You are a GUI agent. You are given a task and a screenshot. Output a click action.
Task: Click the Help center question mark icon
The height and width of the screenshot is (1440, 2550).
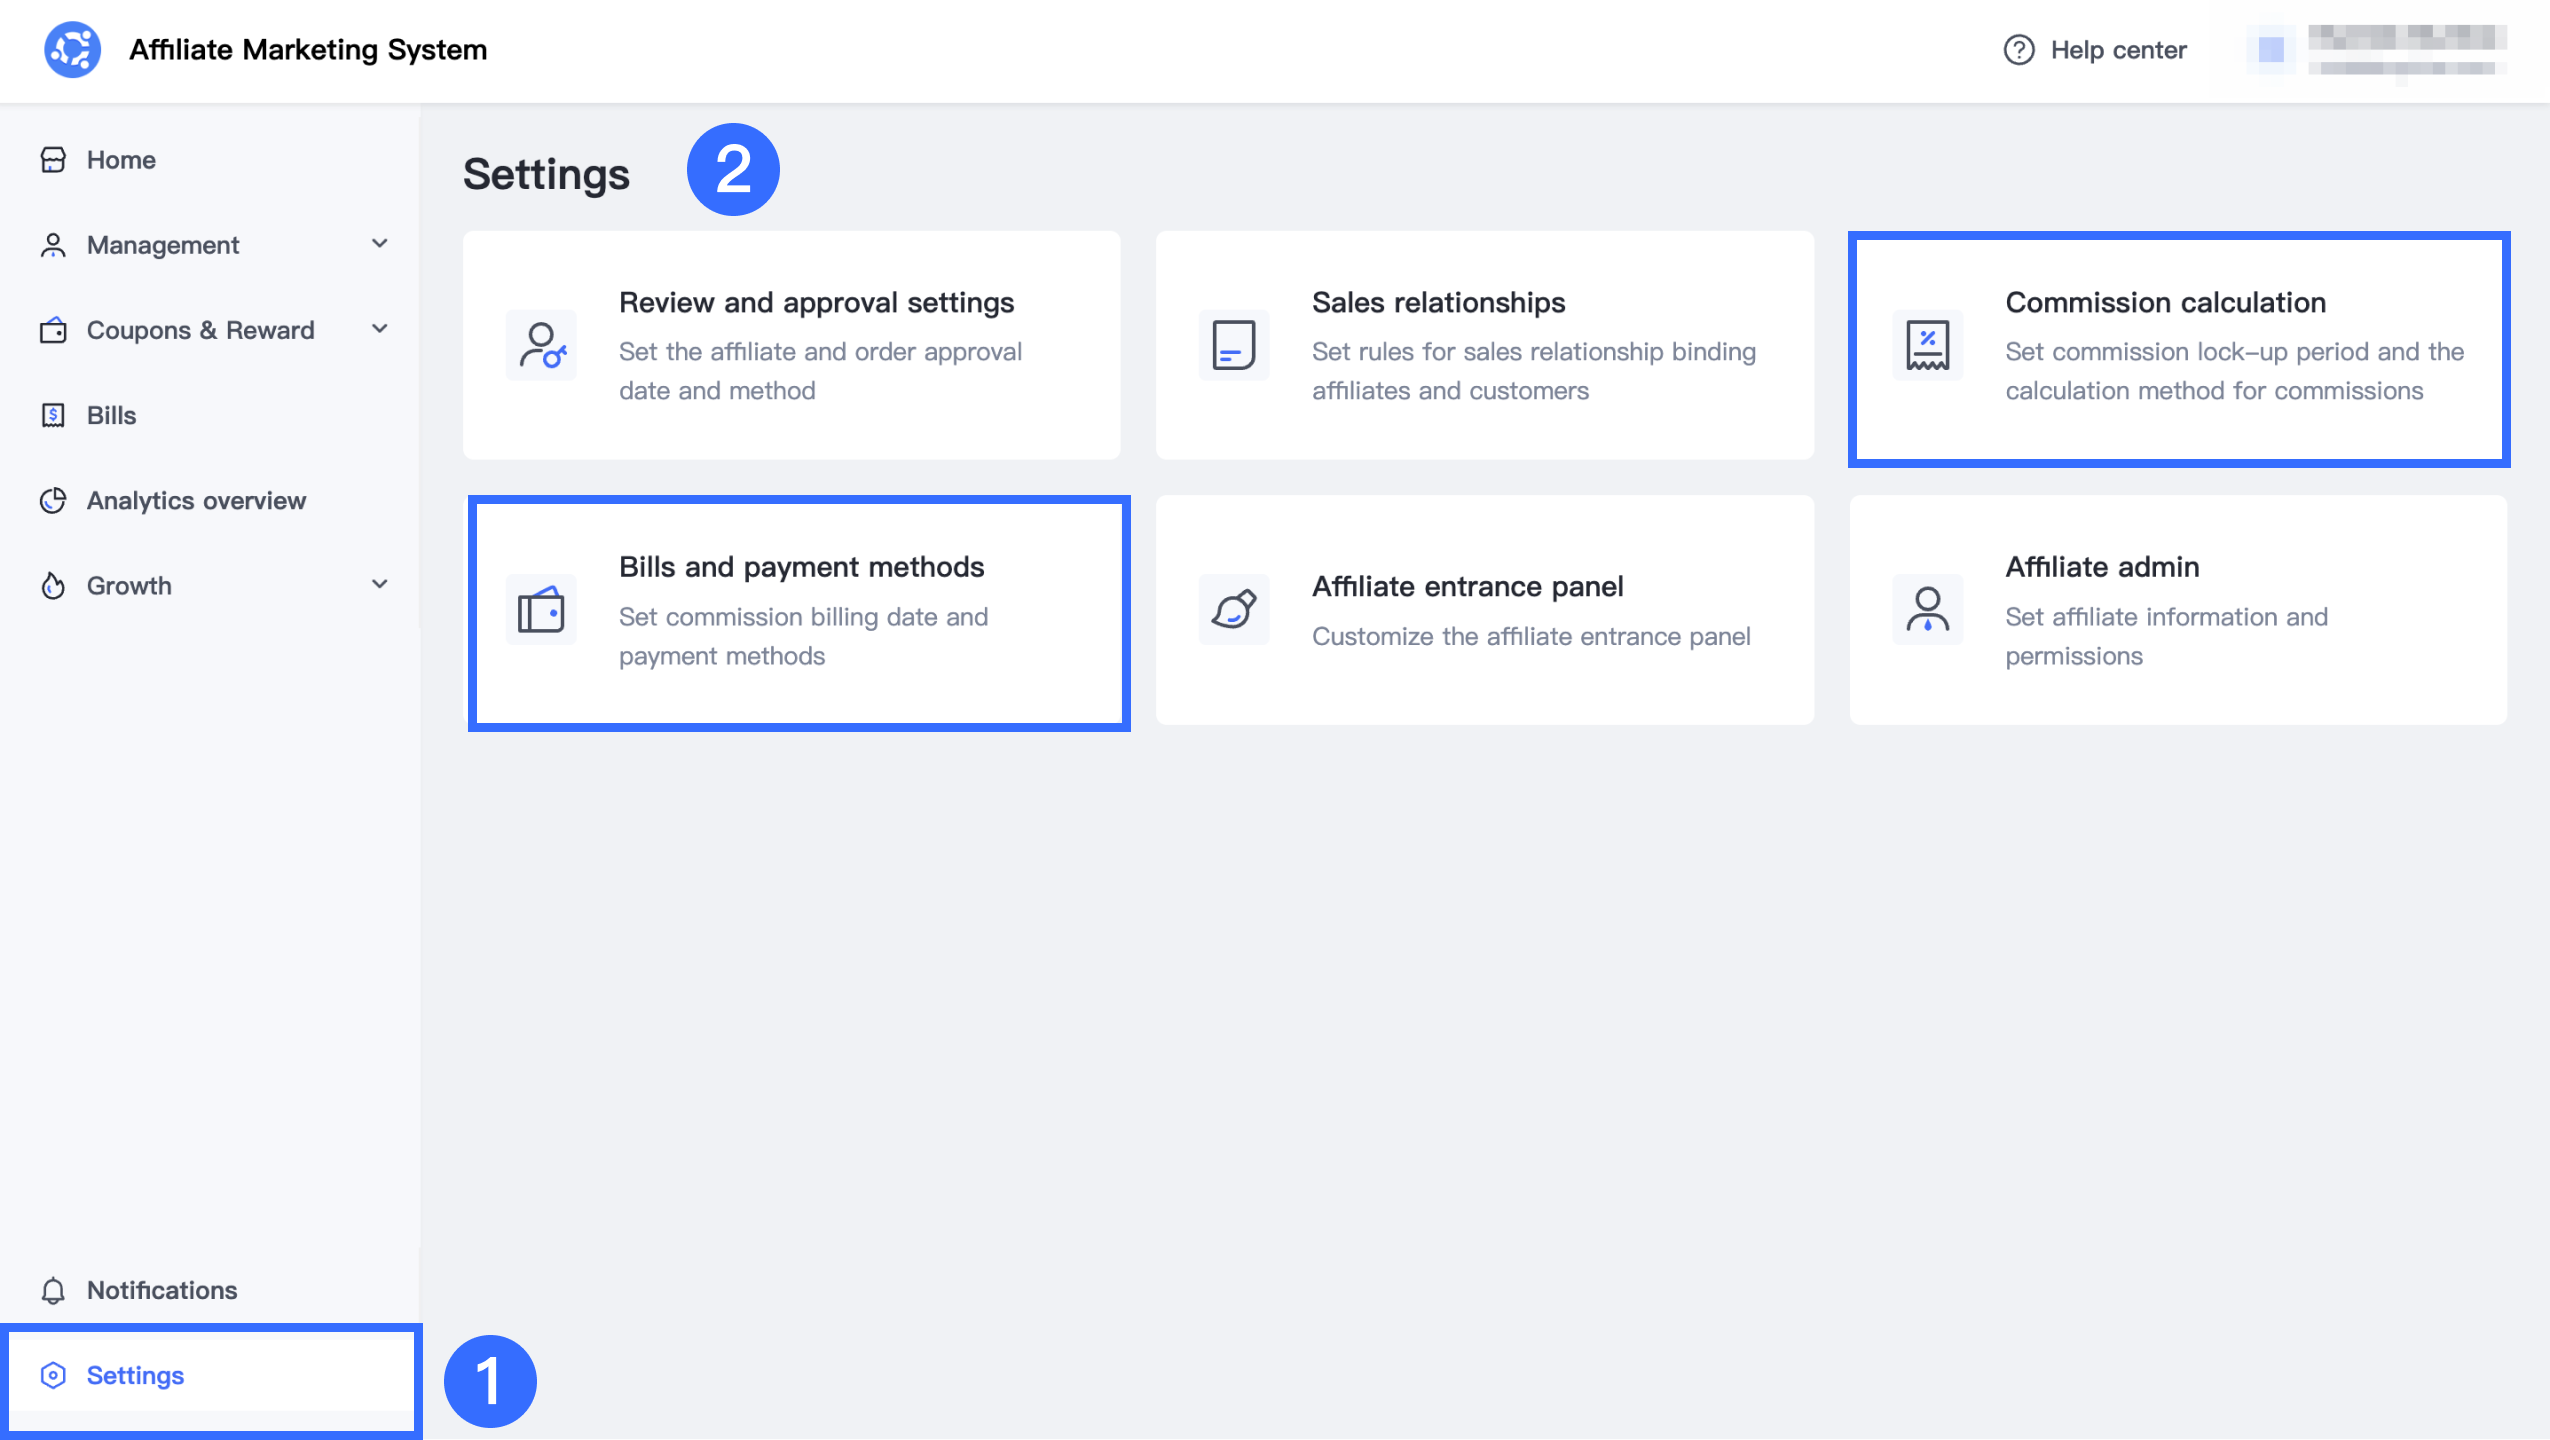point(2018,50)
